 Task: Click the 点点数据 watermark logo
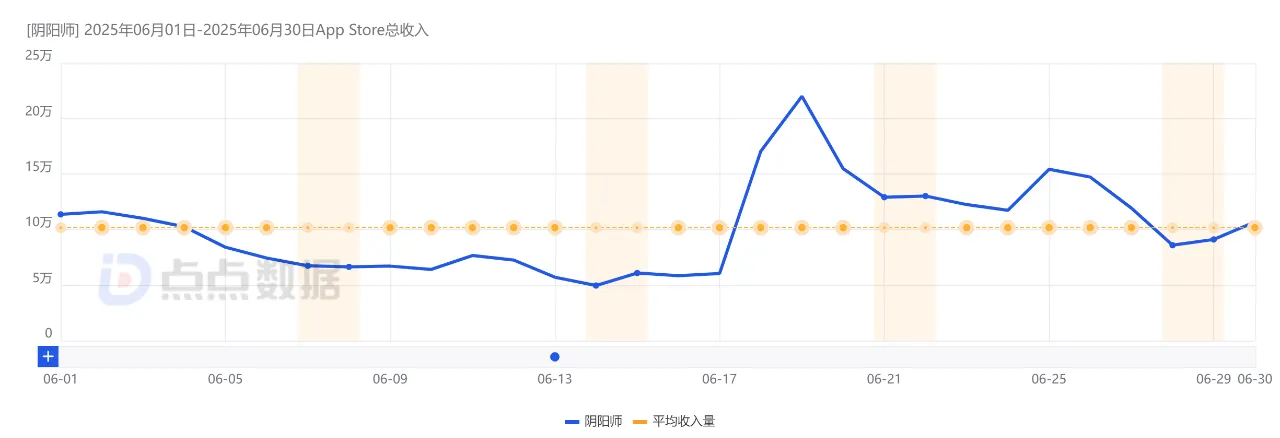[x=219, y=279]
